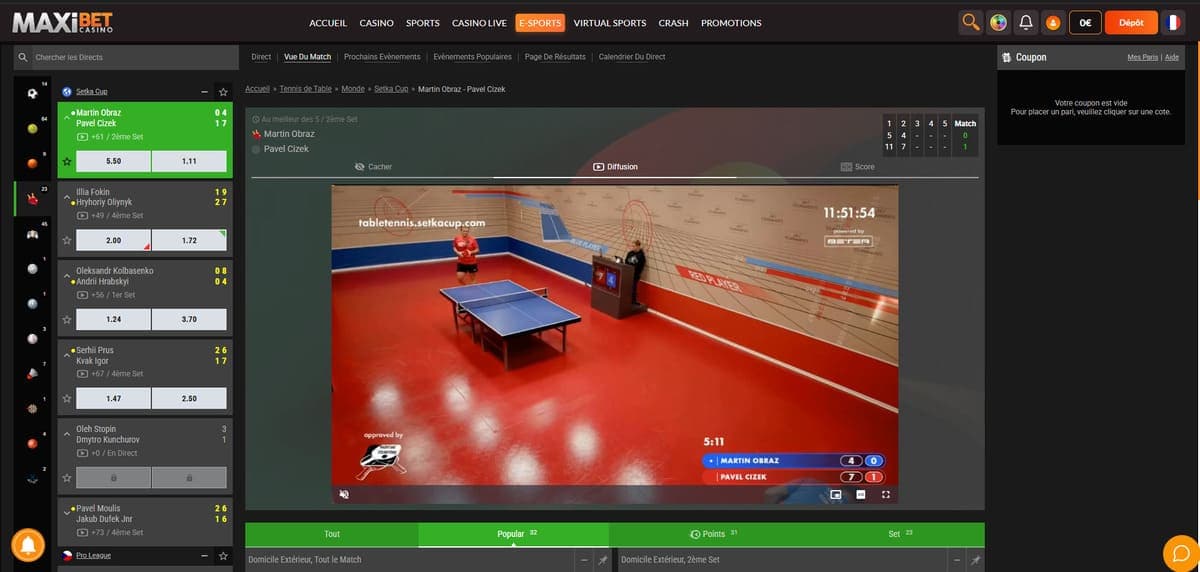Bet on odds 3.70 for Andrii Hrabskyi
Screen dimensions: 1200x572
[x=190, y=319]
